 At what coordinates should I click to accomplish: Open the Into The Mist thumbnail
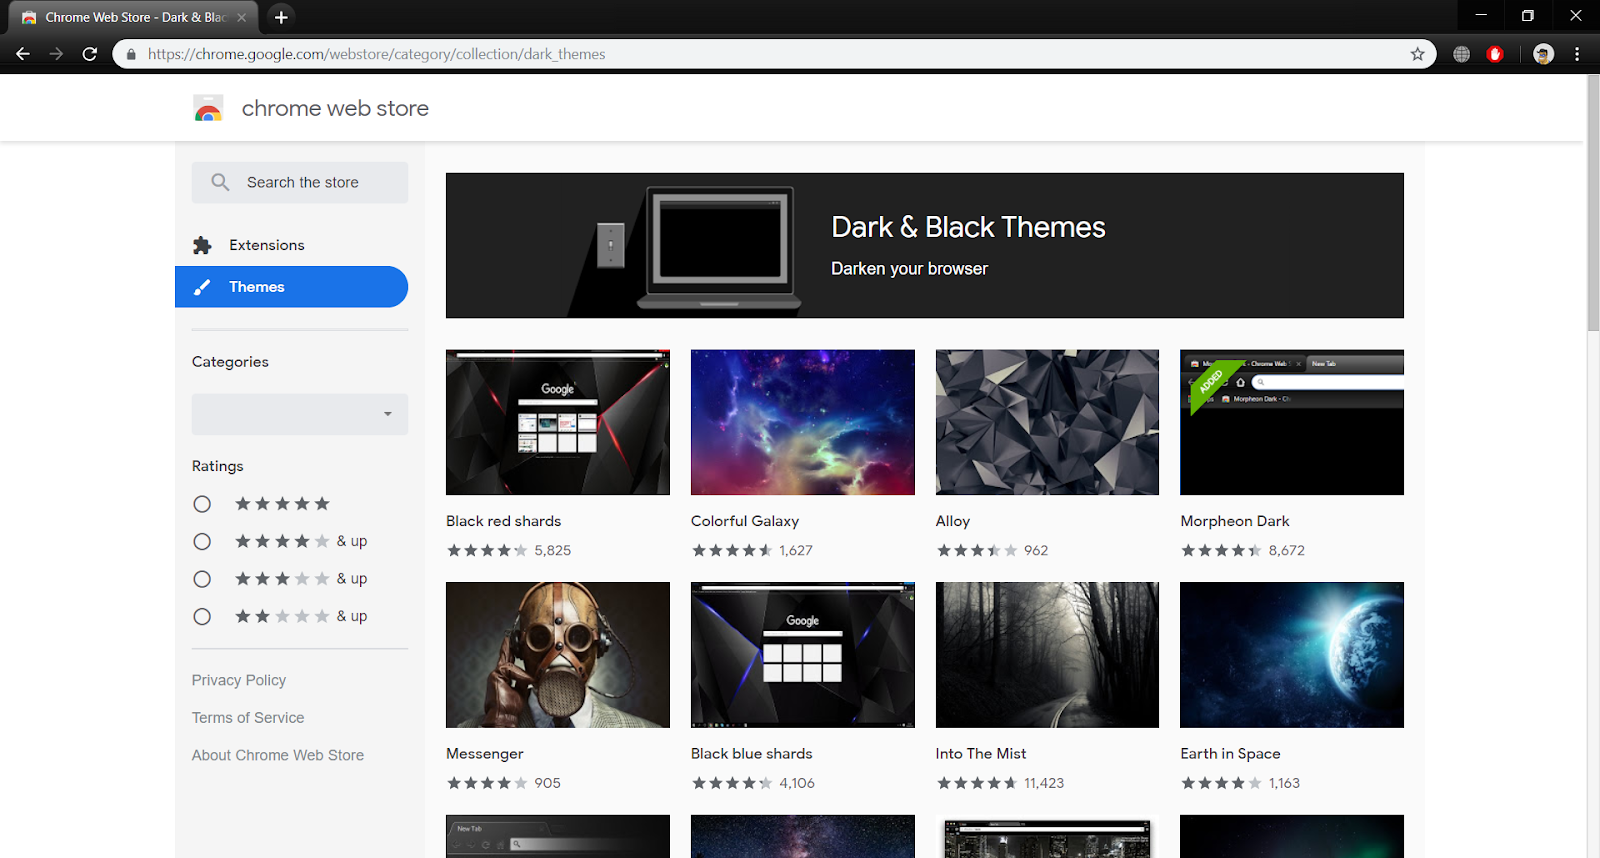point(1047,655)
